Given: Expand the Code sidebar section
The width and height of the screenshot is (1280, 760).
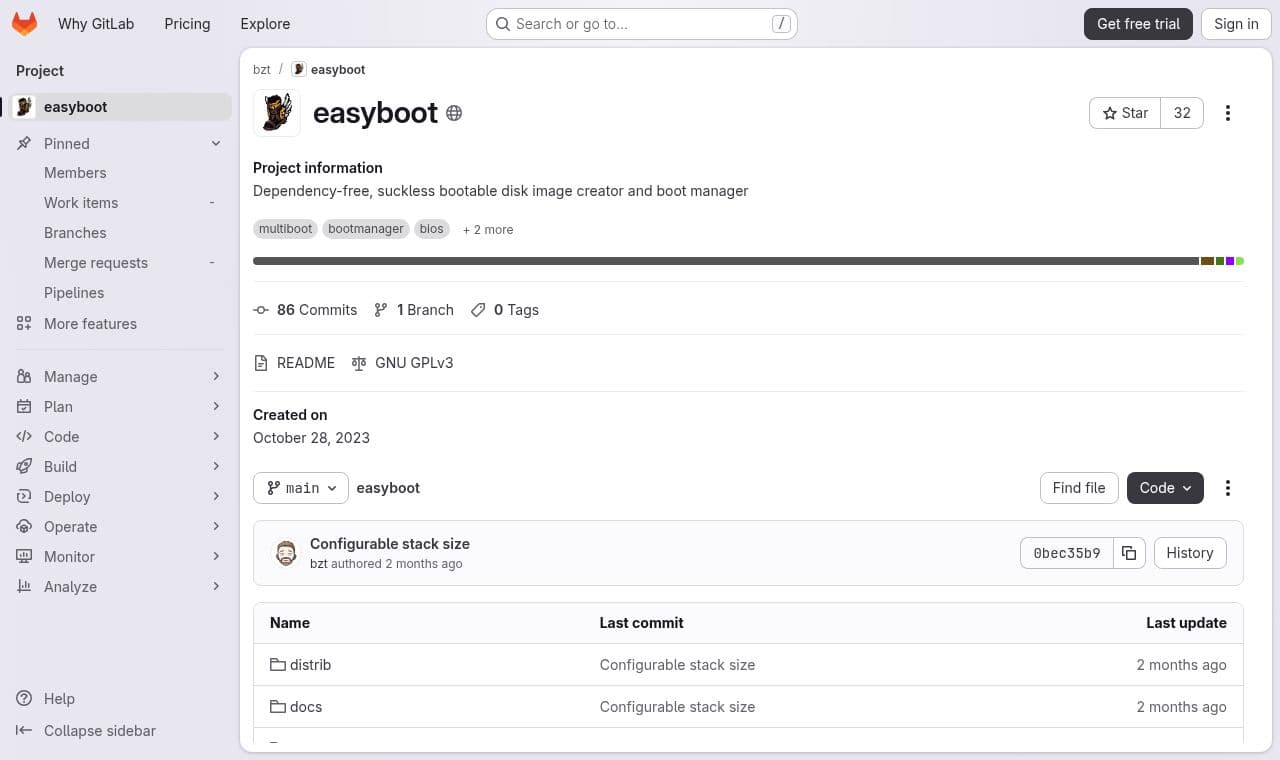Looking at the screenshot, I should (120, 437).
